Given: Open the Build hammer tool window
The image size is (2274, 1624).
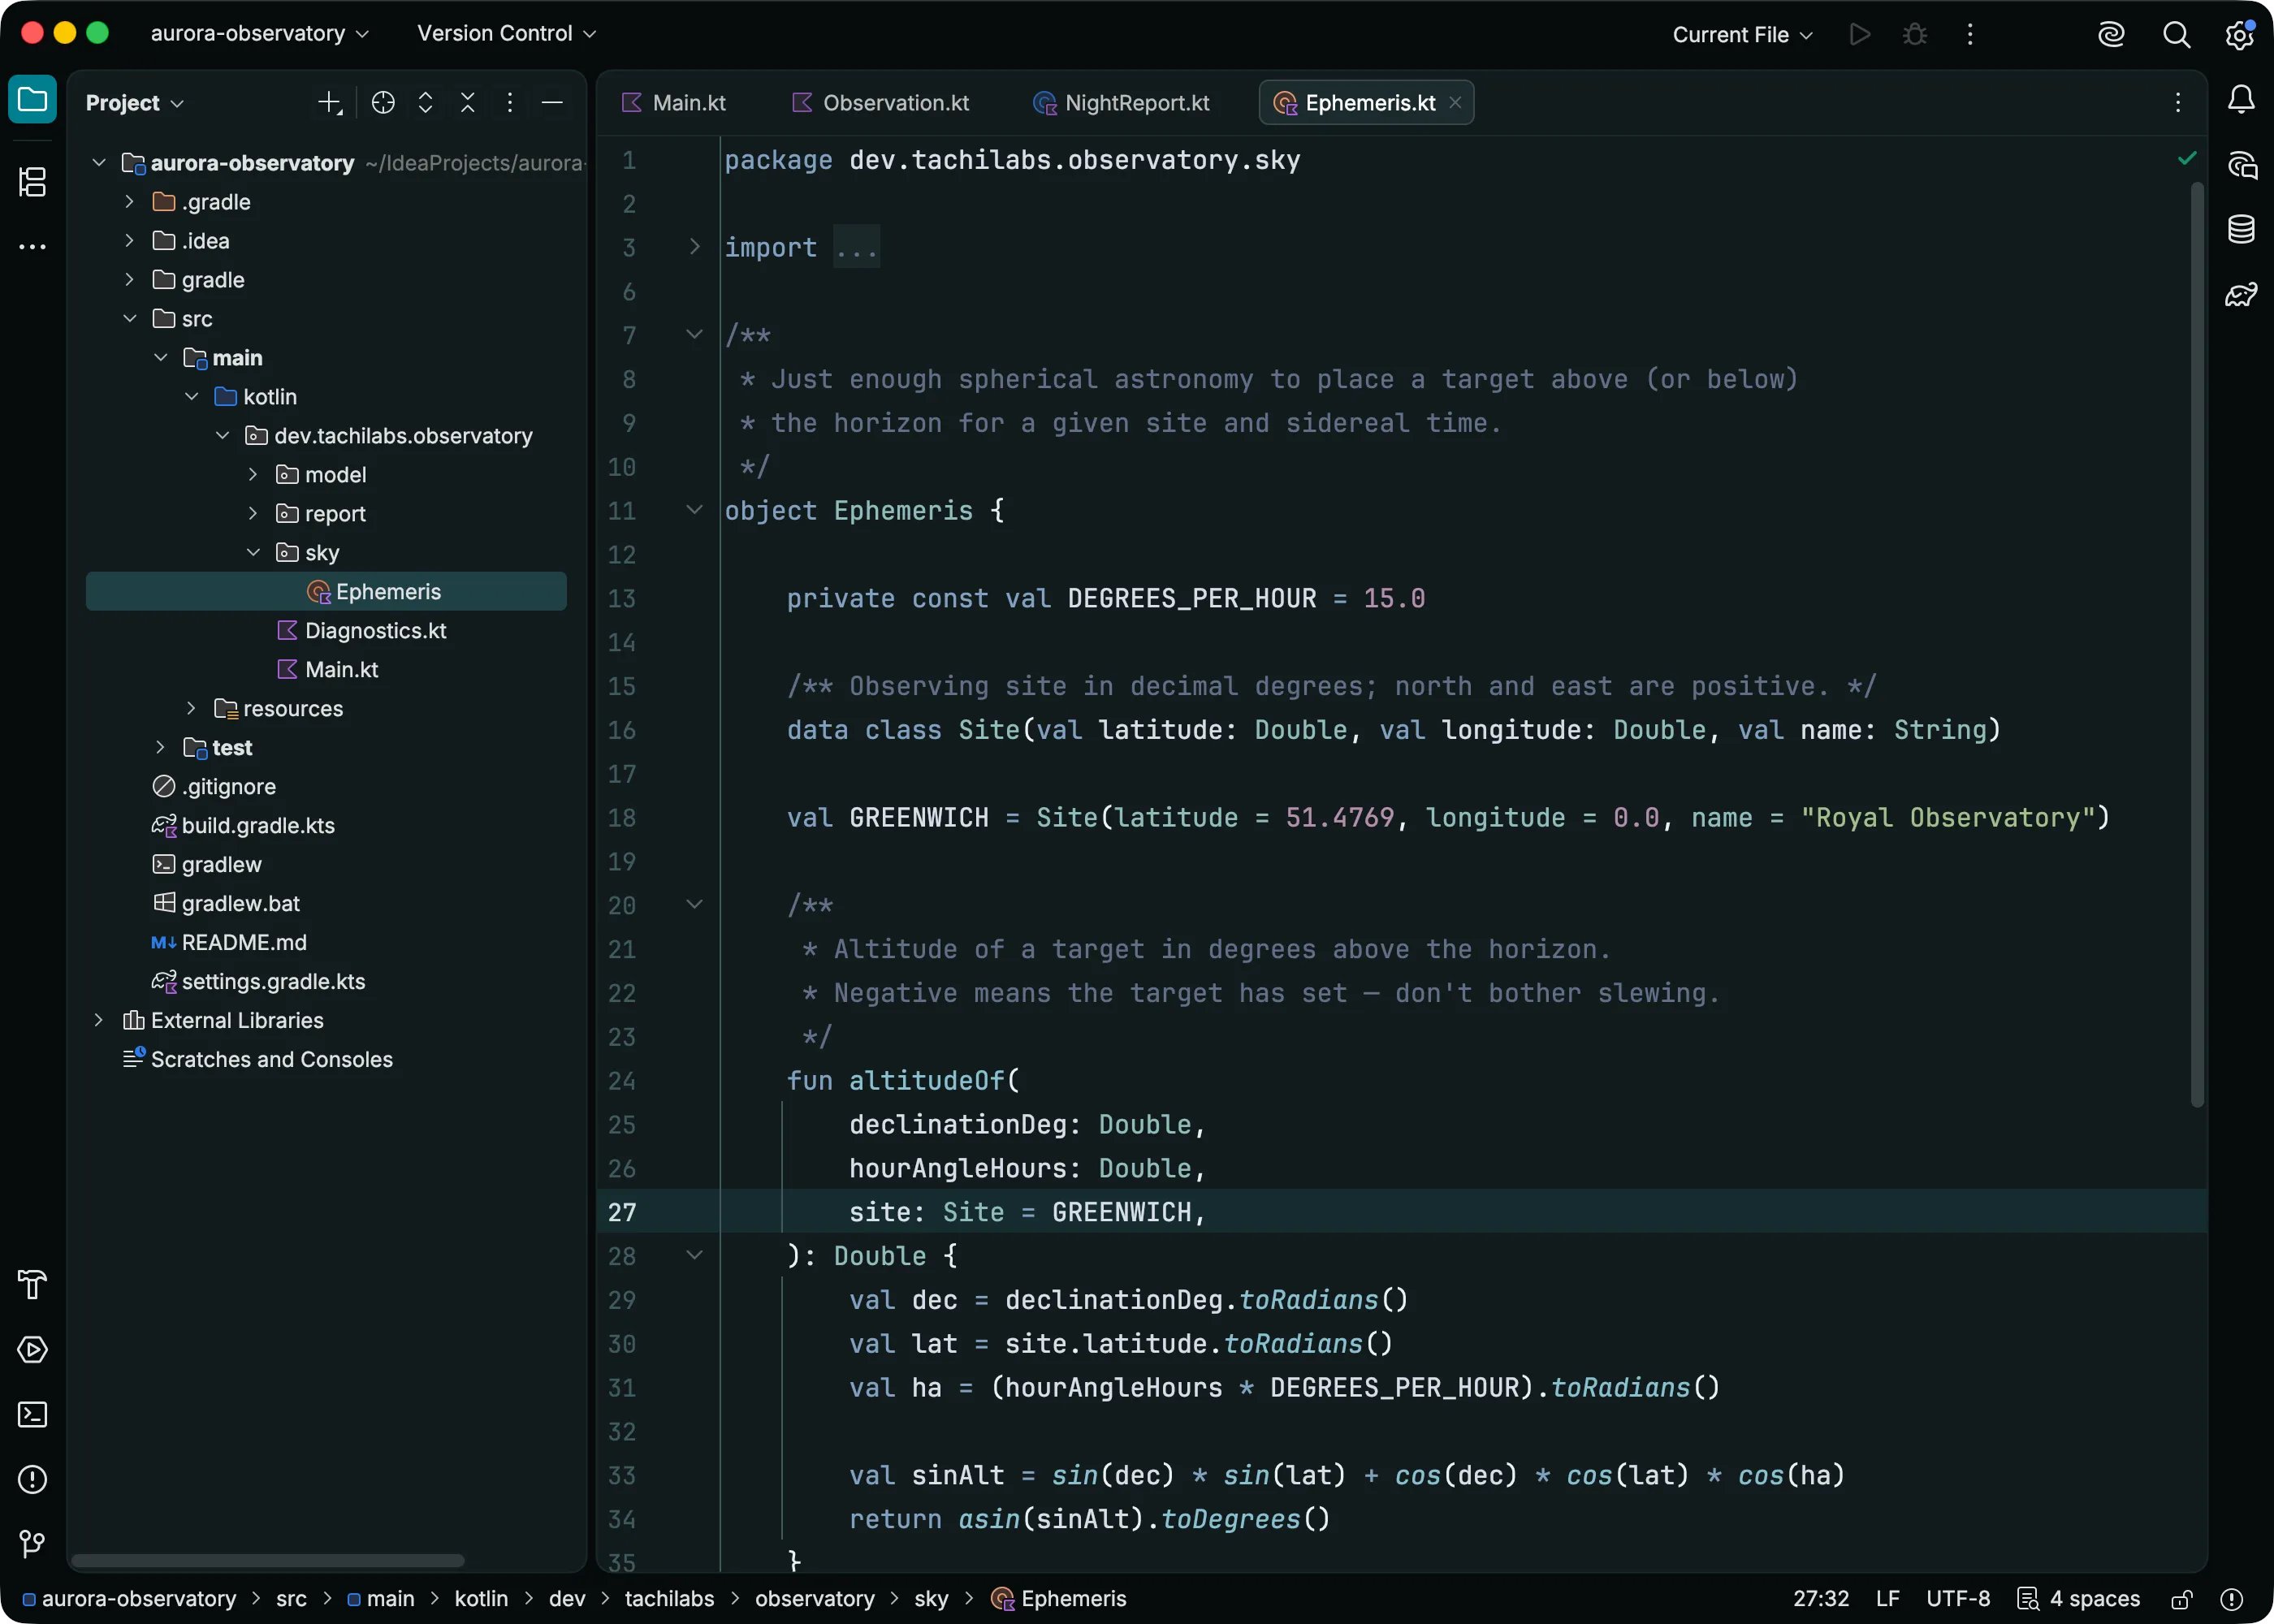Looking at the screenshot, I should tap(32, 1285).
